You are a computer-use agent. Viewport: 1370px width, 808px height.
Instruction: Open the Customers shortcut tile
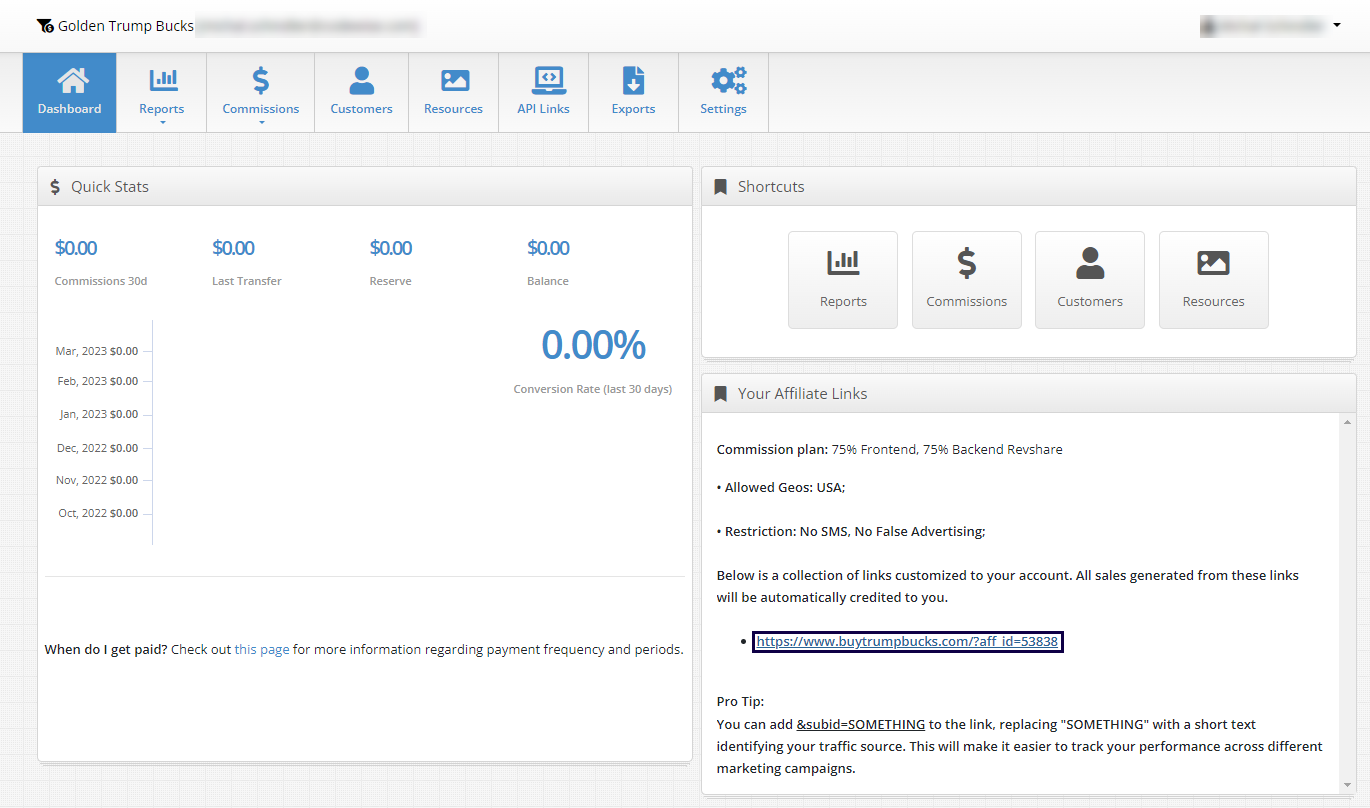point(1090,280)
